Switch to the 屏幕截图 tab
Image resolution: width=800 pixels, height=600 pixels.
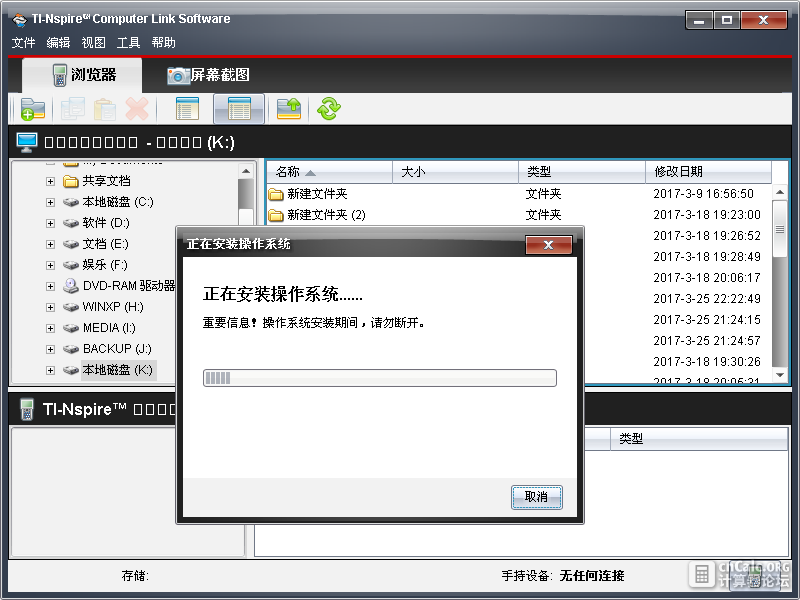click(x=208, y=75)
